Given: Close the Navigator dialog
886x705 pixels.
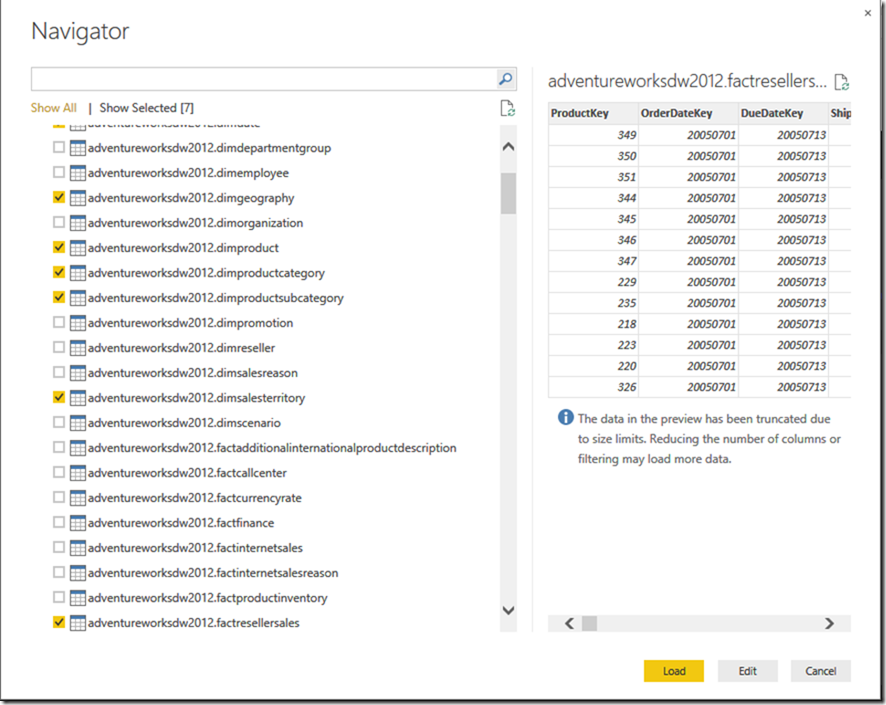Looking at the screenshot, I should click(x=868, y=13).
